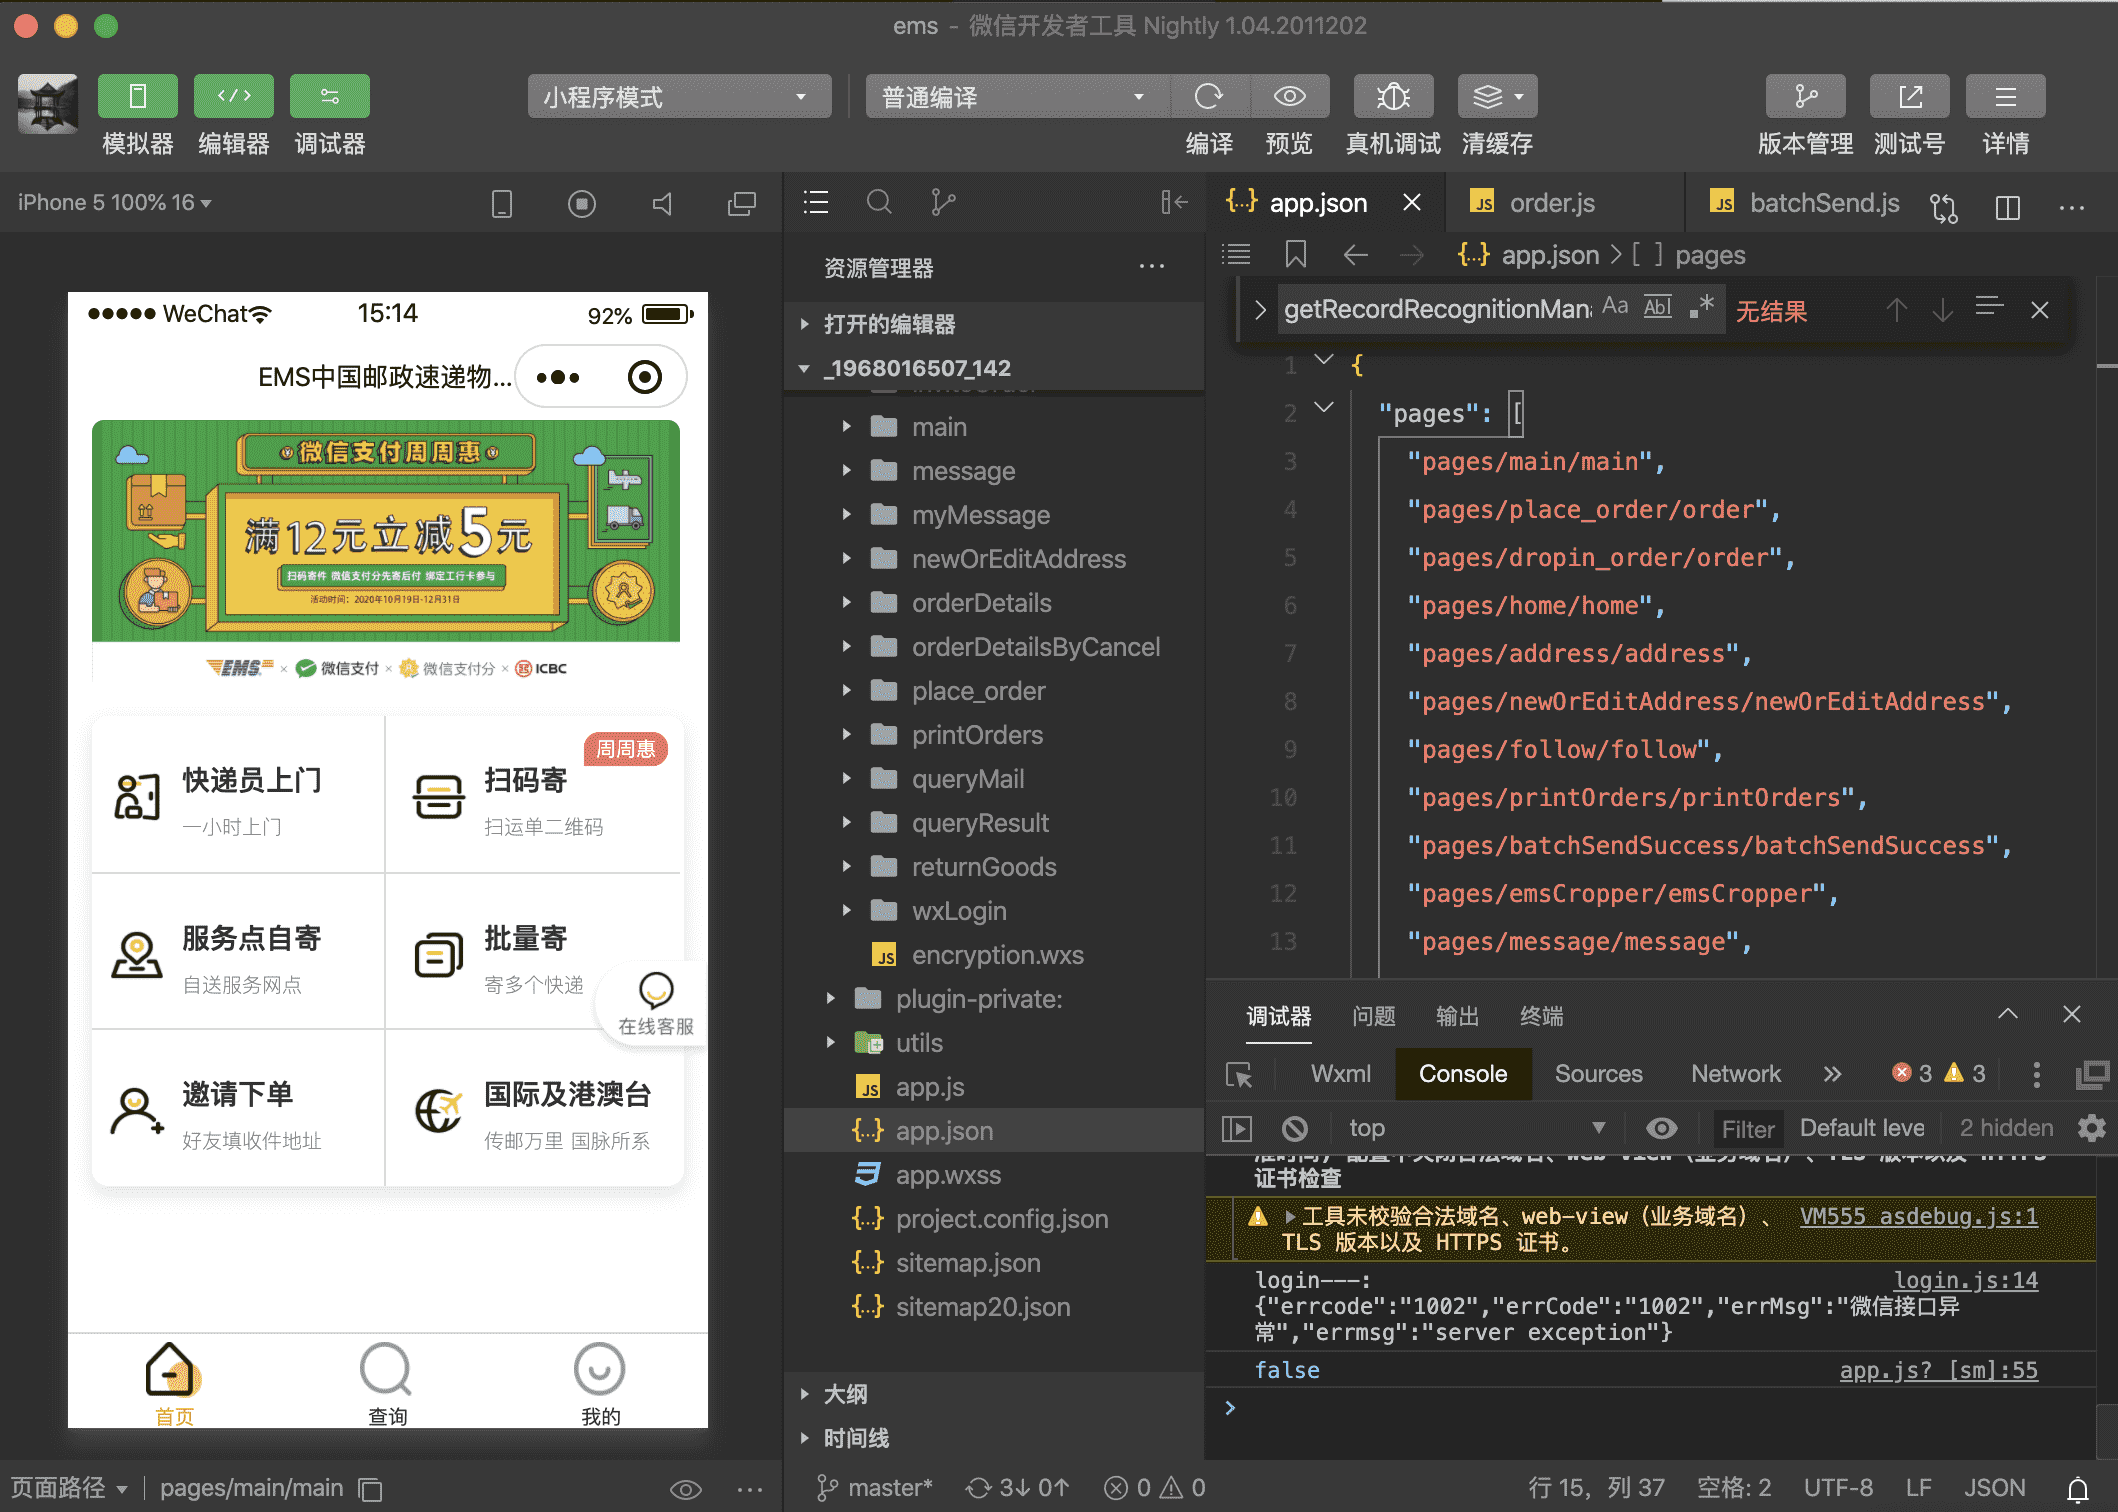Screen dimensions: 2118x1512
Task: Click the simulator phone rotate icon
Action: (502, 204)
